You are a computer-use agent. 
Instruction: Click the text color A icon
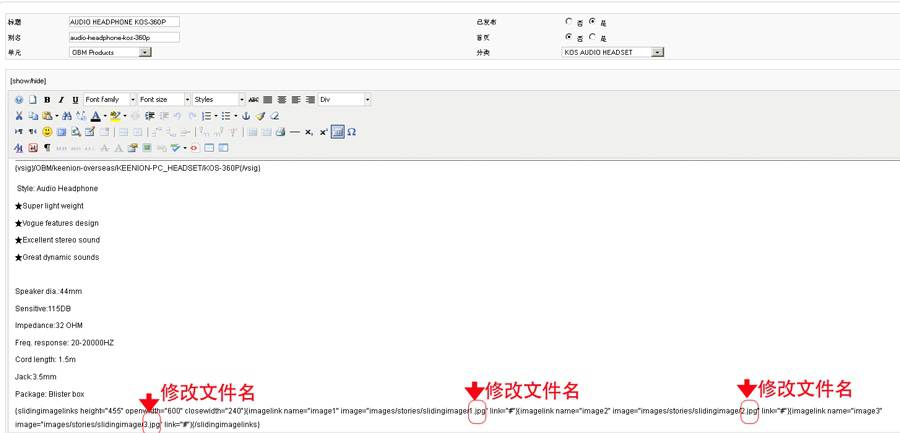95,116
